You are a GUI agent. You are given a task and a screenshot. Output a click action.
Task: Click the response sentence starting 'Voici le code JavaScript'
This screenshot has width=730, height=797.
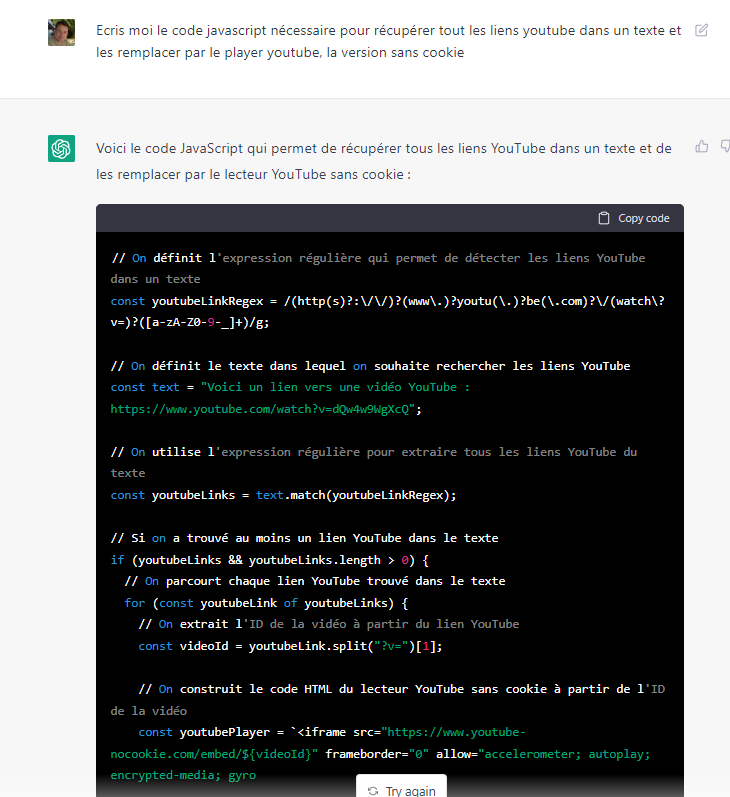(384, 161)
